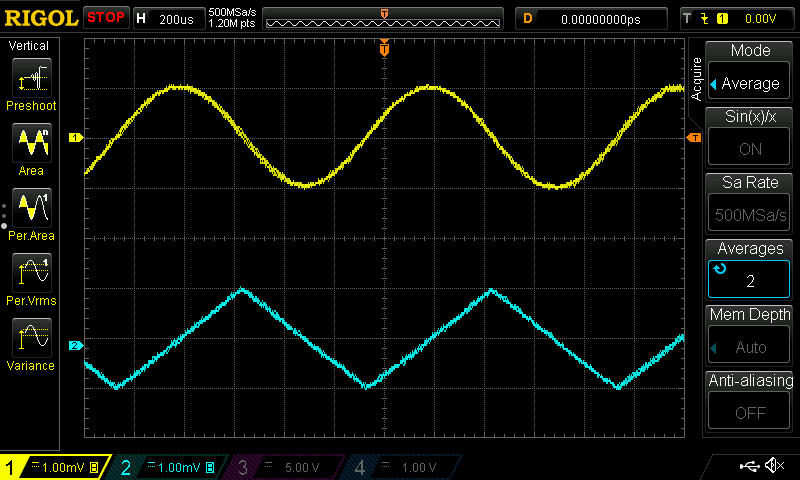Click the orange trigger position marker

[x=384, y=49]
